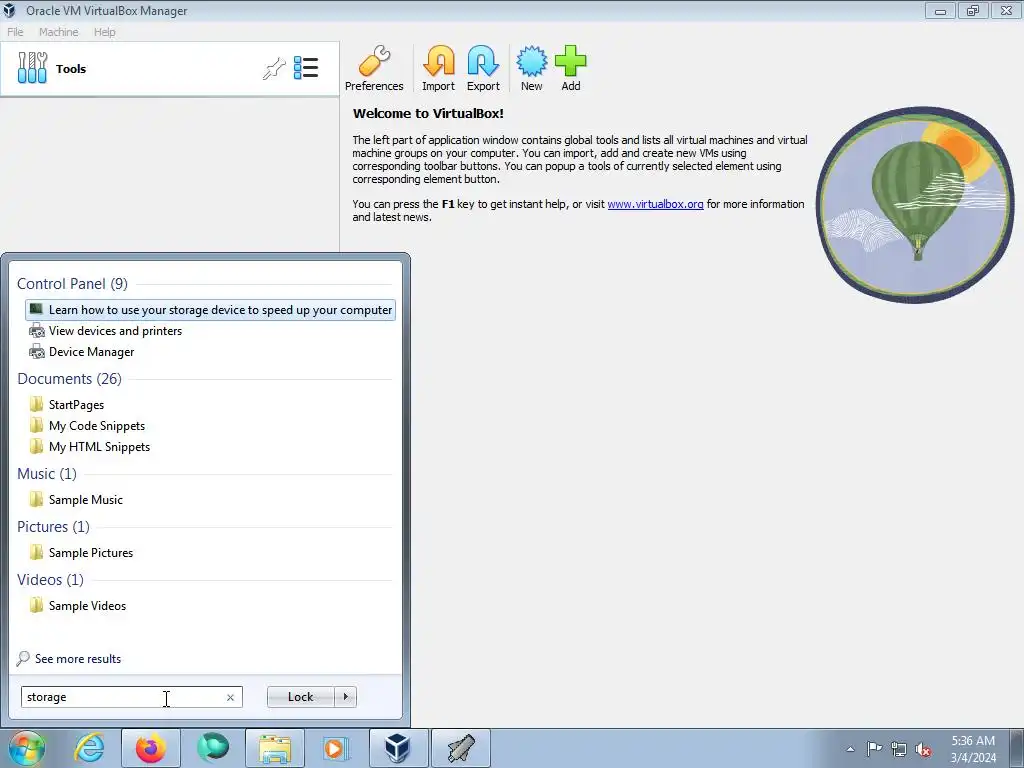Open Windows Media Player from taskbar

coord(336,748)
